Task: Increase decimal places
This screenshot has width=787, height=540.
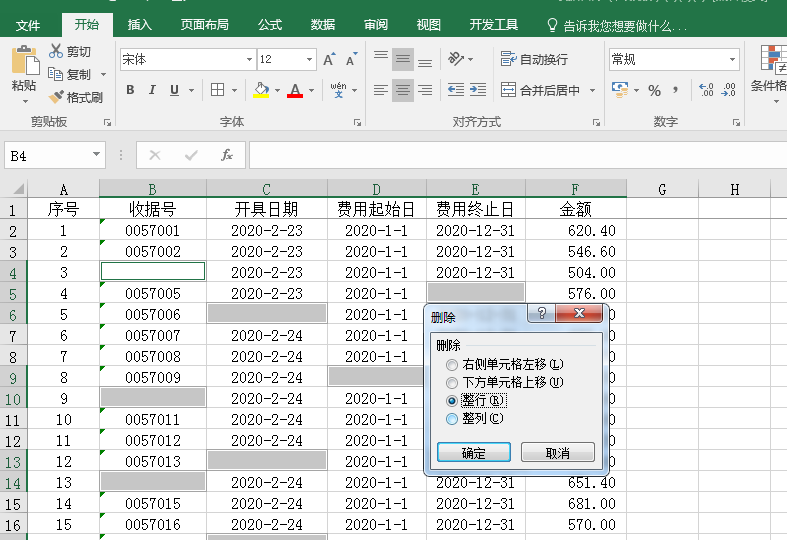Action: 706,90
